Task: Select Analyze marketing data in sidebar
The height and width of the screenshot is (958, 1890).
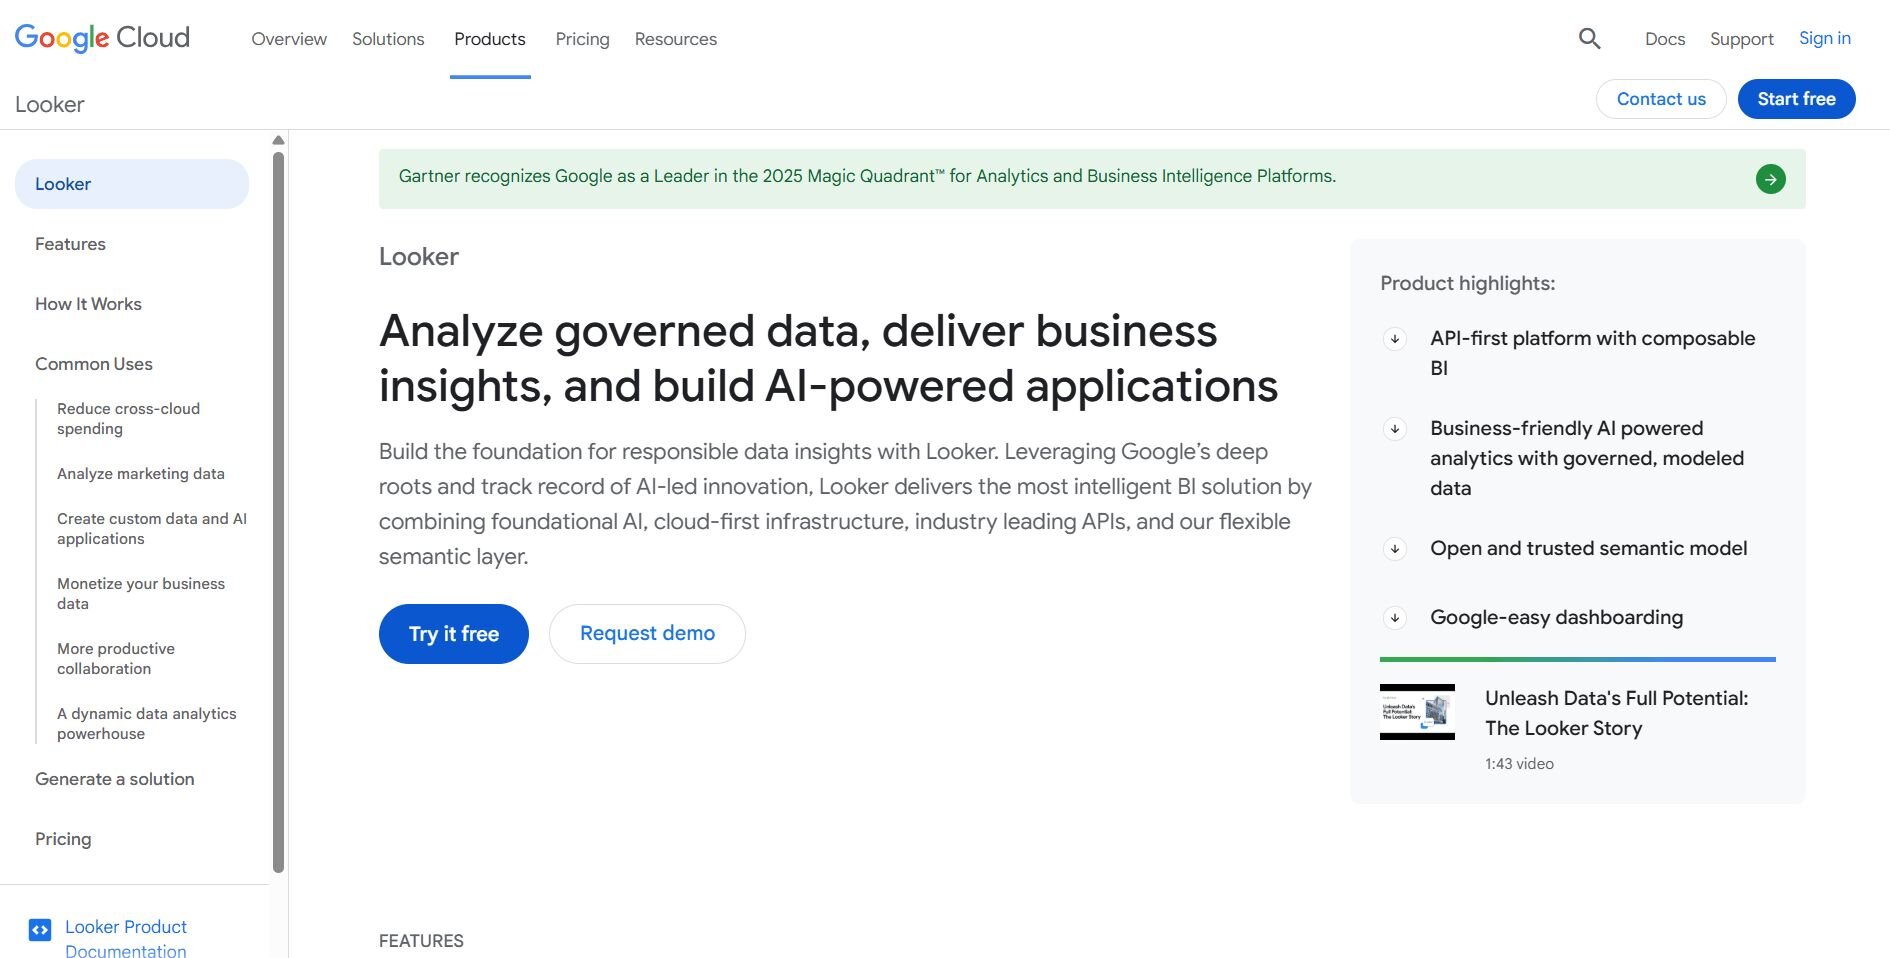Action: click(141, 474)
